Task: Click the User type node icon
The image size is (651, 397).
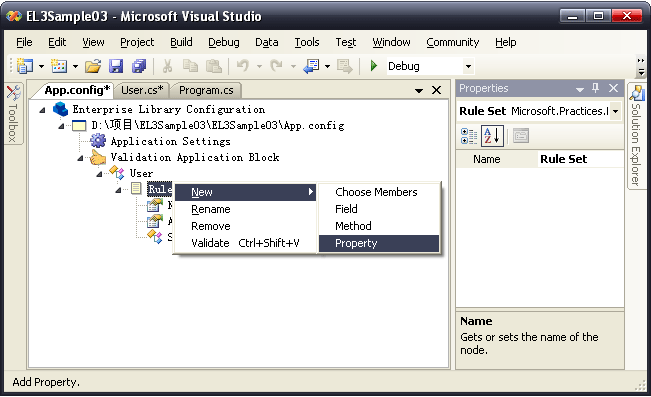Action: pos(117,173)
